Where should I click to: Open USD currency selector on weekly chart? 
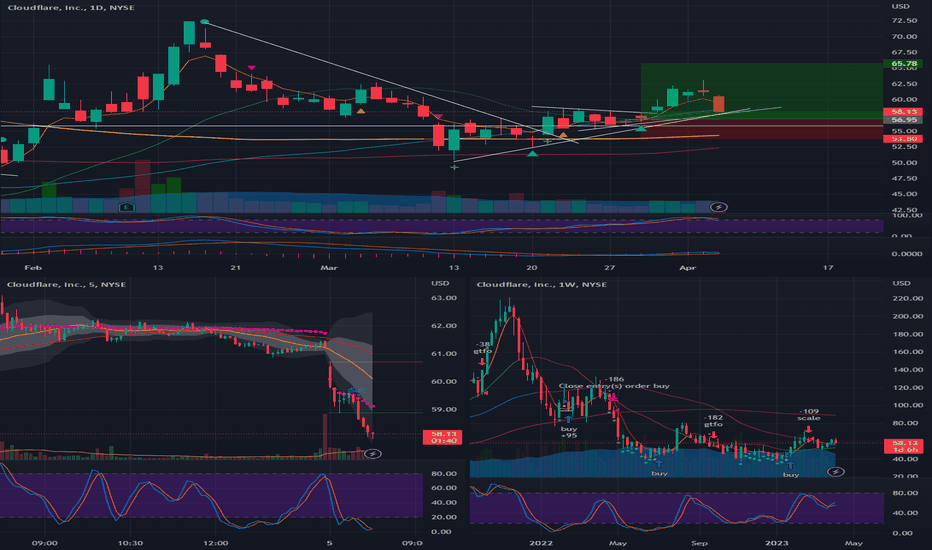click(900, 283)
